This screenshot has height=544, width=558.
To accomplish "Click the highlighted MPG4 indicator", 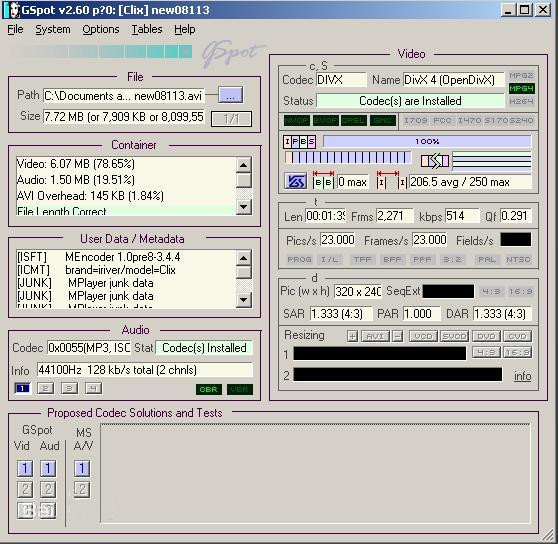I will [521, 88].
